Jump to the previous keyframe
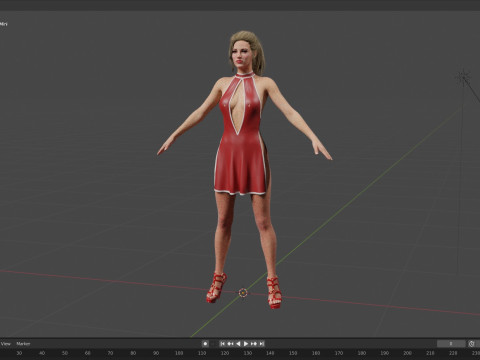Image resolution: width=480 pixels, height=360 pixels. click(x=230, y=344)
